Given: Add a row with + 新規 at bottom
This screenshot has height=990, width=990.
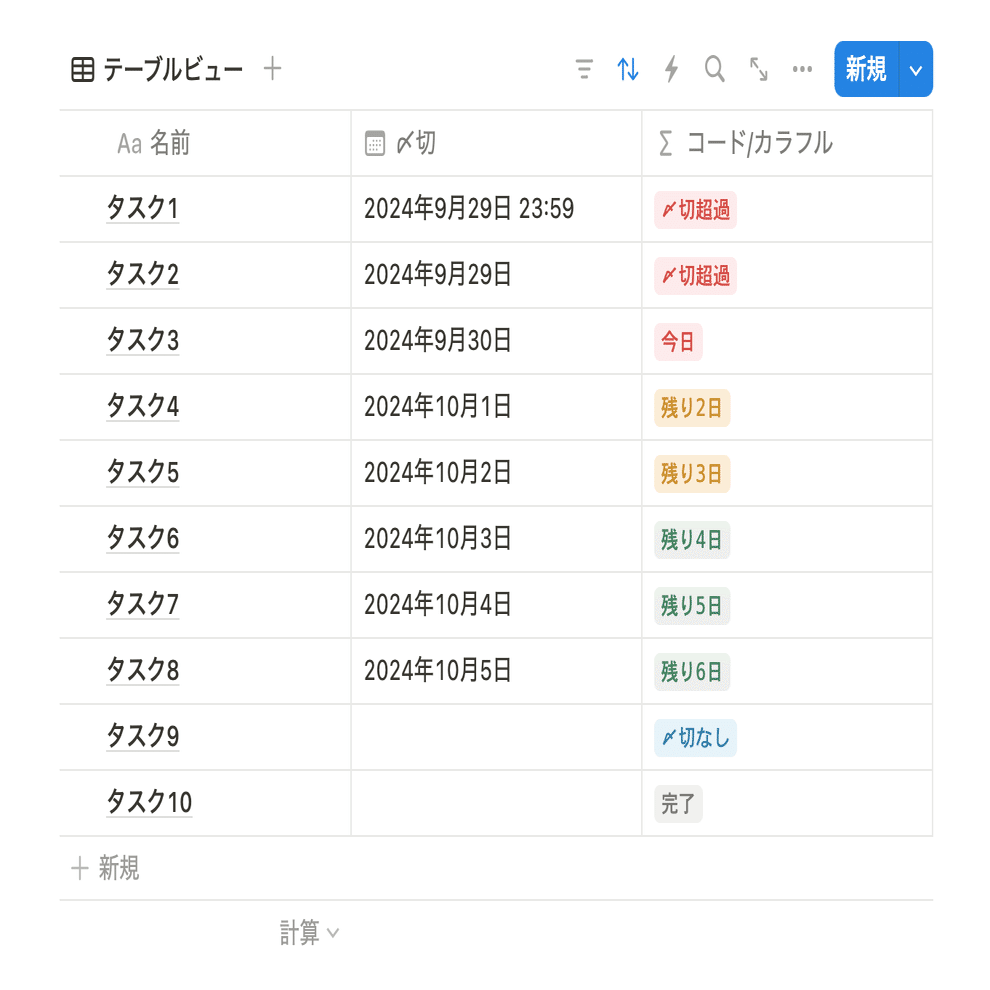Looking at the screenshot, I should [105, 868].
